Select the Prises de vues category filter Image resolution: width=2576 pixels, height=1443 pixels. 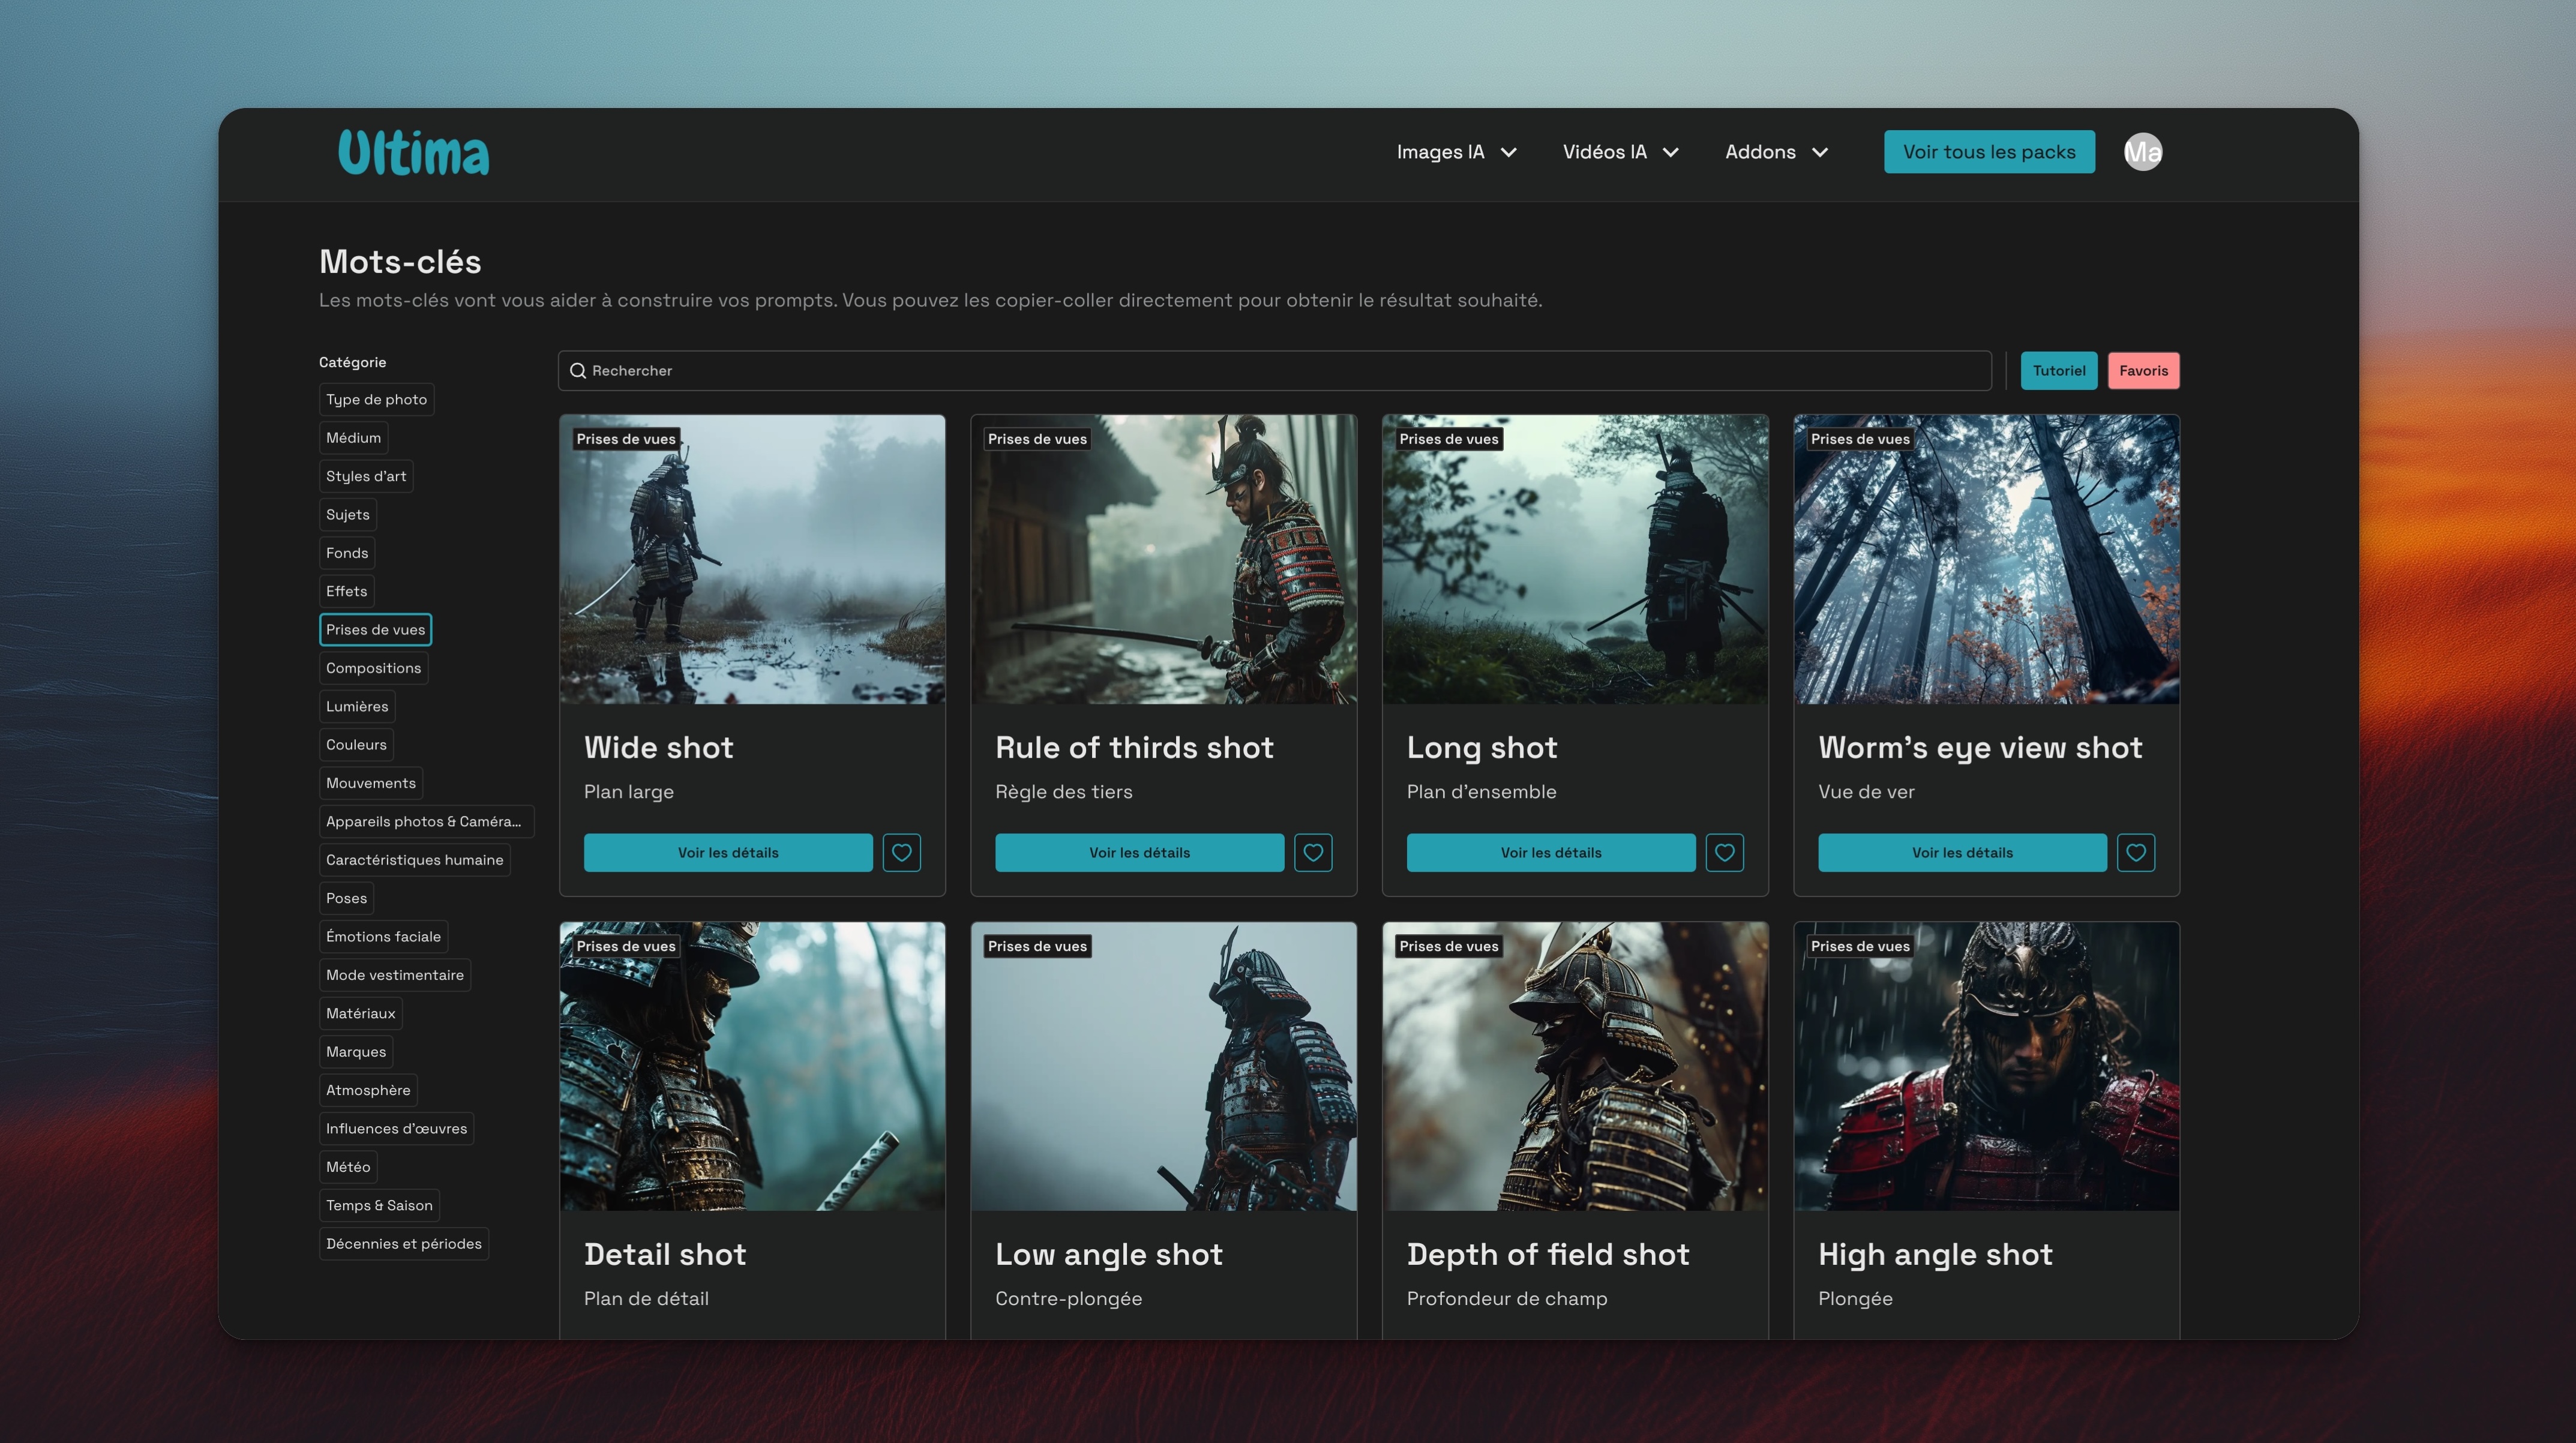(375, 629)
